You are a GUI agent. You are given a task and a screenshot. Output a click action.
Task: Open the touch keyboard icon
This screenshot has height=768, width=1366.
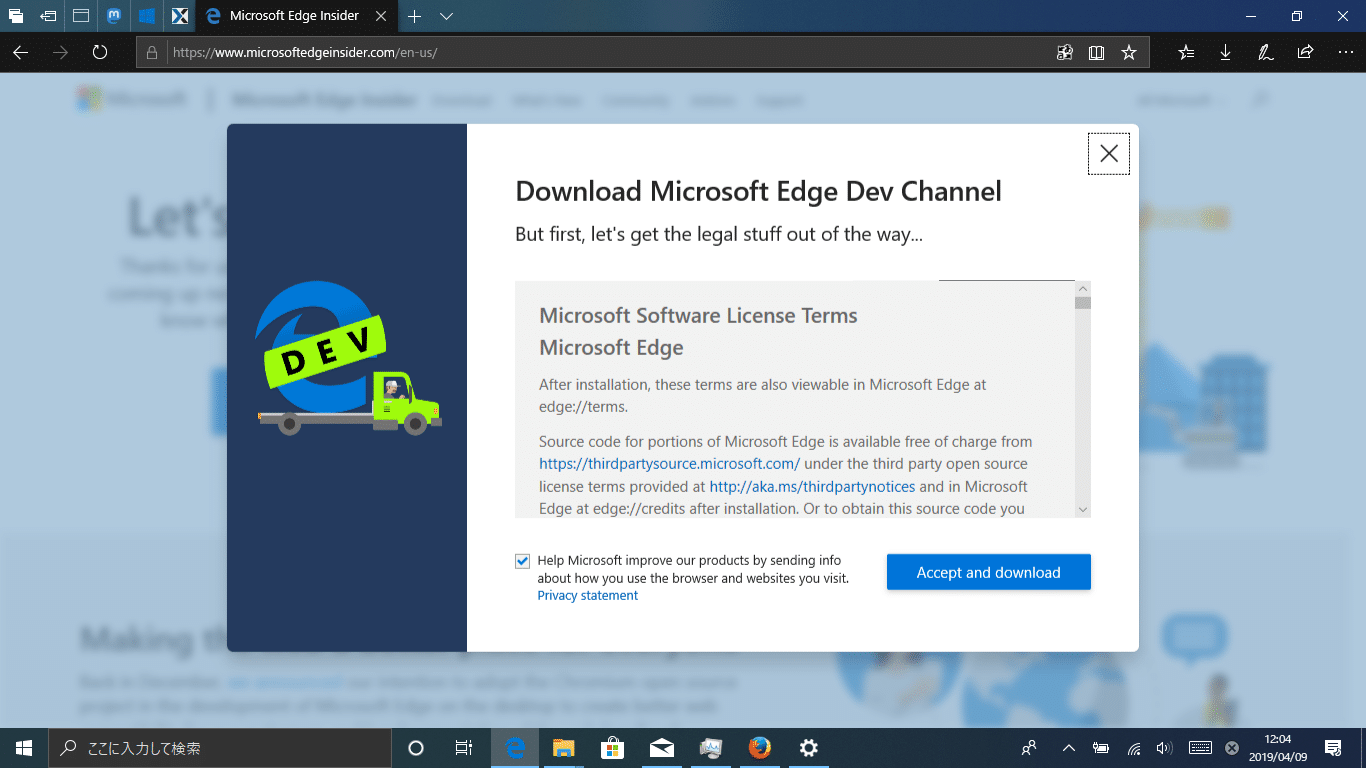click(x=1200, y=748)
